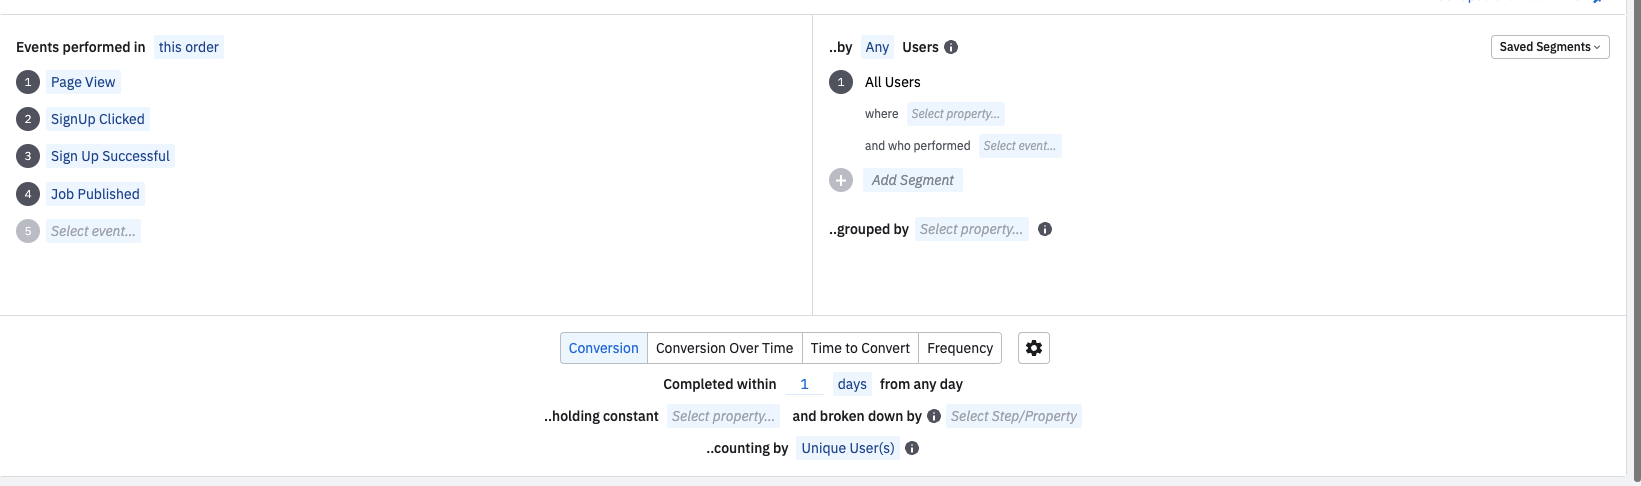Click info icon beside Unique User(s)
This screenshot has width=1641, height=486.
[912, 448]
